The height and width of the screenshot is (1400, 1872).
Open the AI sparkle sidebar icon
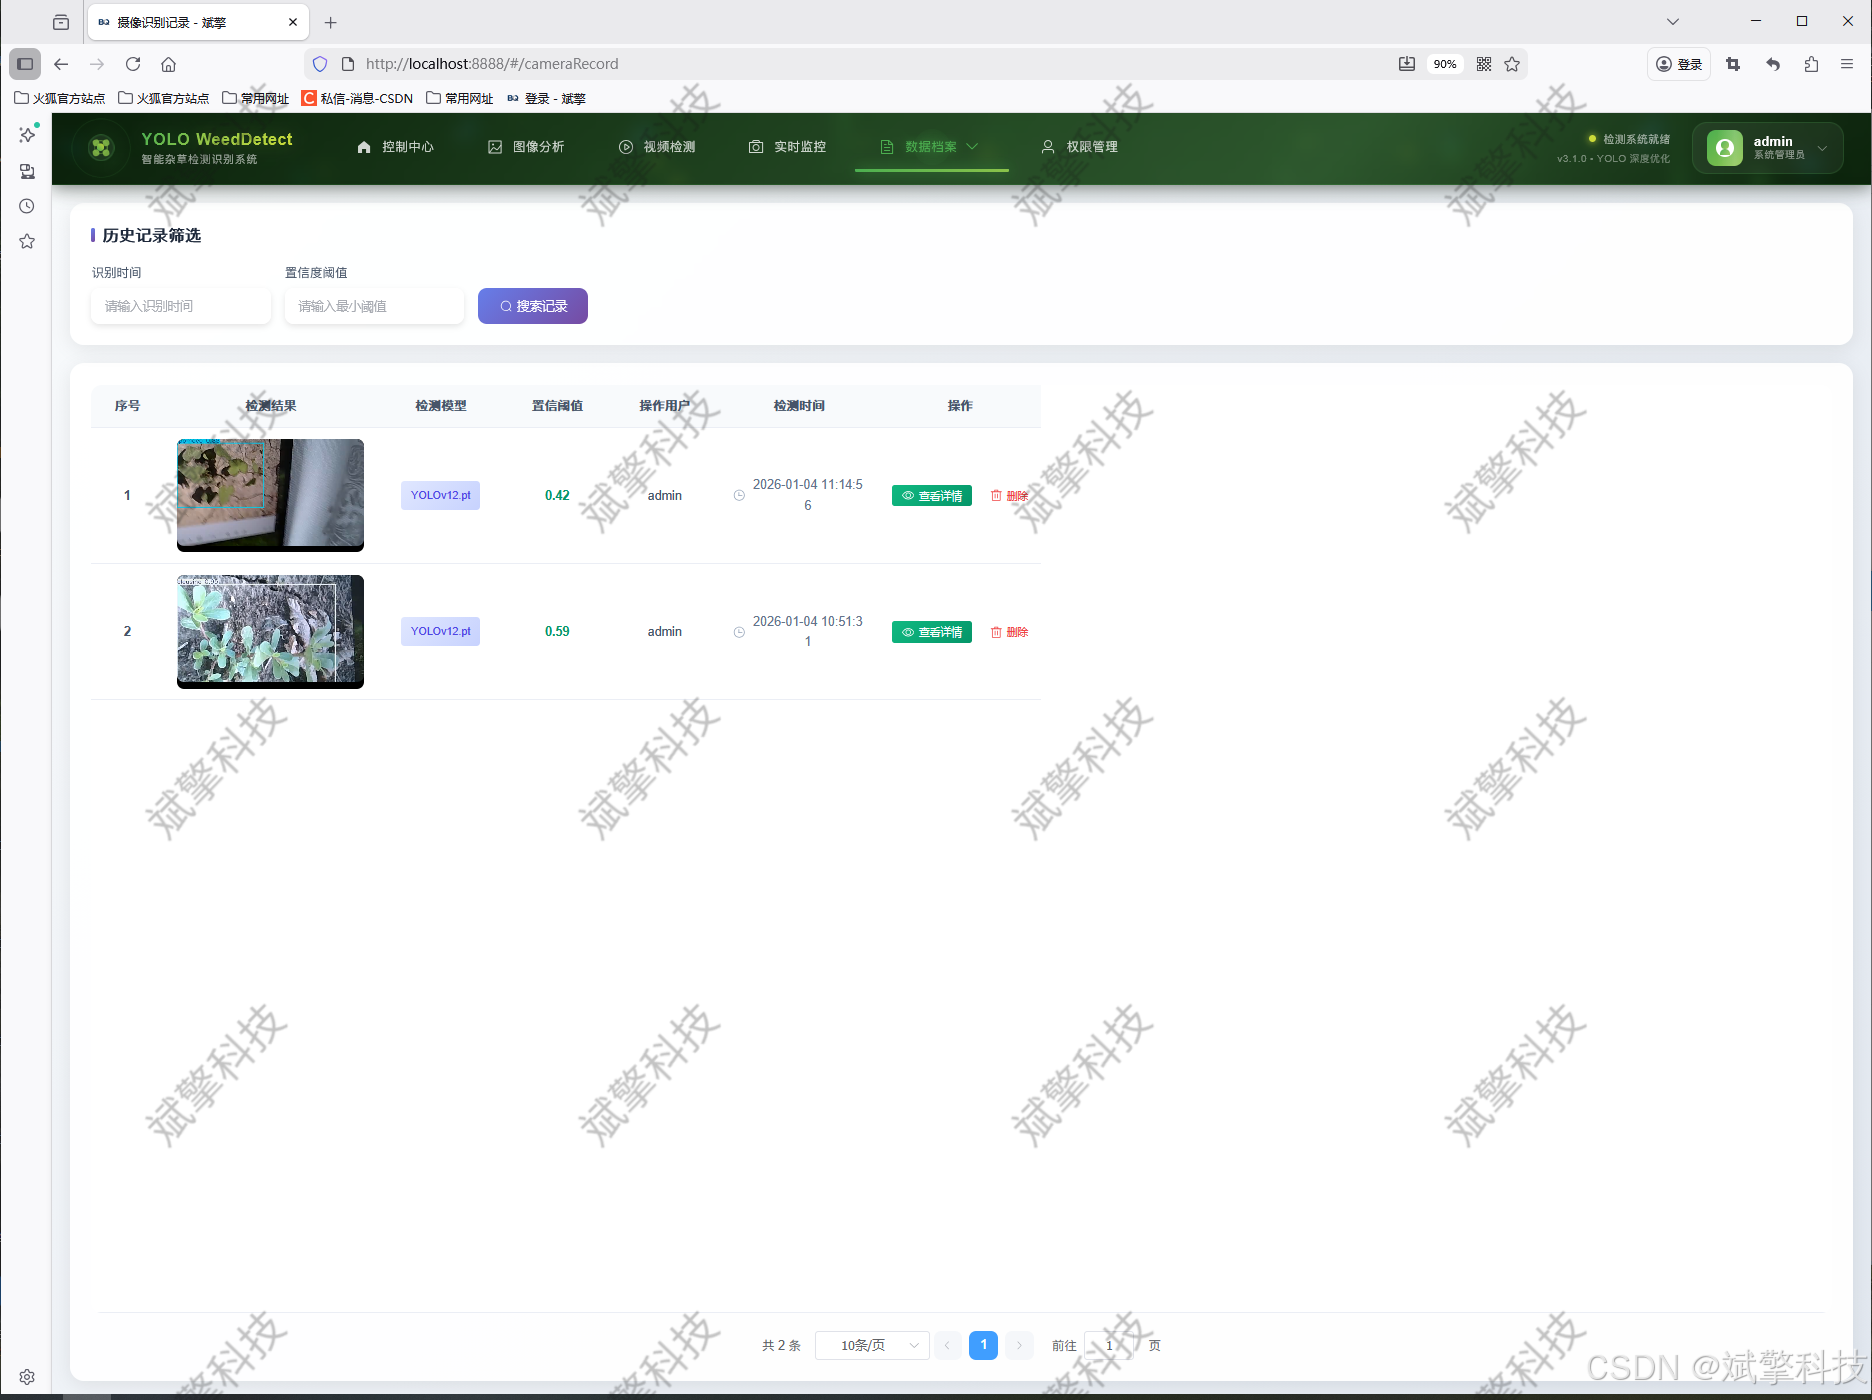[27, 134]
